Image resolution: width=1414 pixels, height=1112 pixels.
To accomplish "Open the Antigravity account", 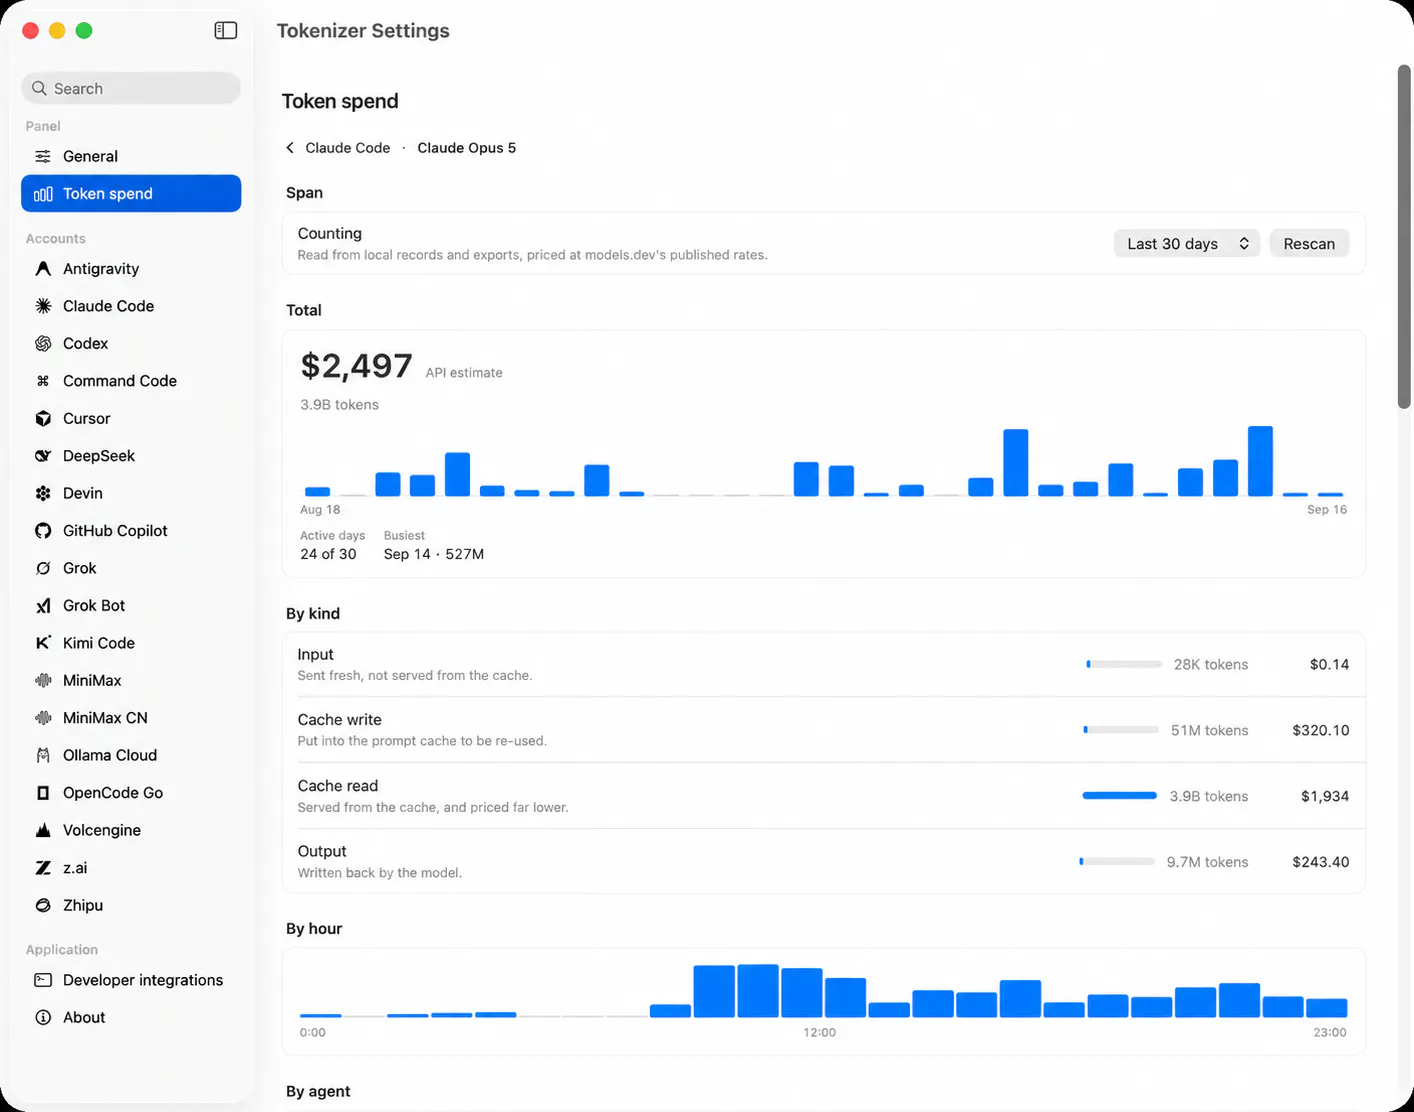I will point(131,269).
